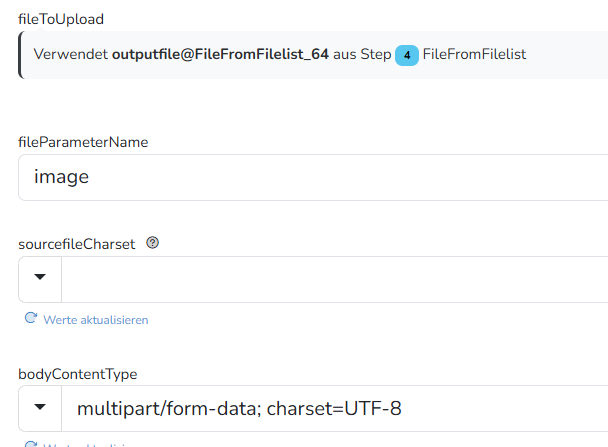Focus the fileParameterName field containing image
The image size is (608, 447).
pyautogui.click(x=313, y=178)
